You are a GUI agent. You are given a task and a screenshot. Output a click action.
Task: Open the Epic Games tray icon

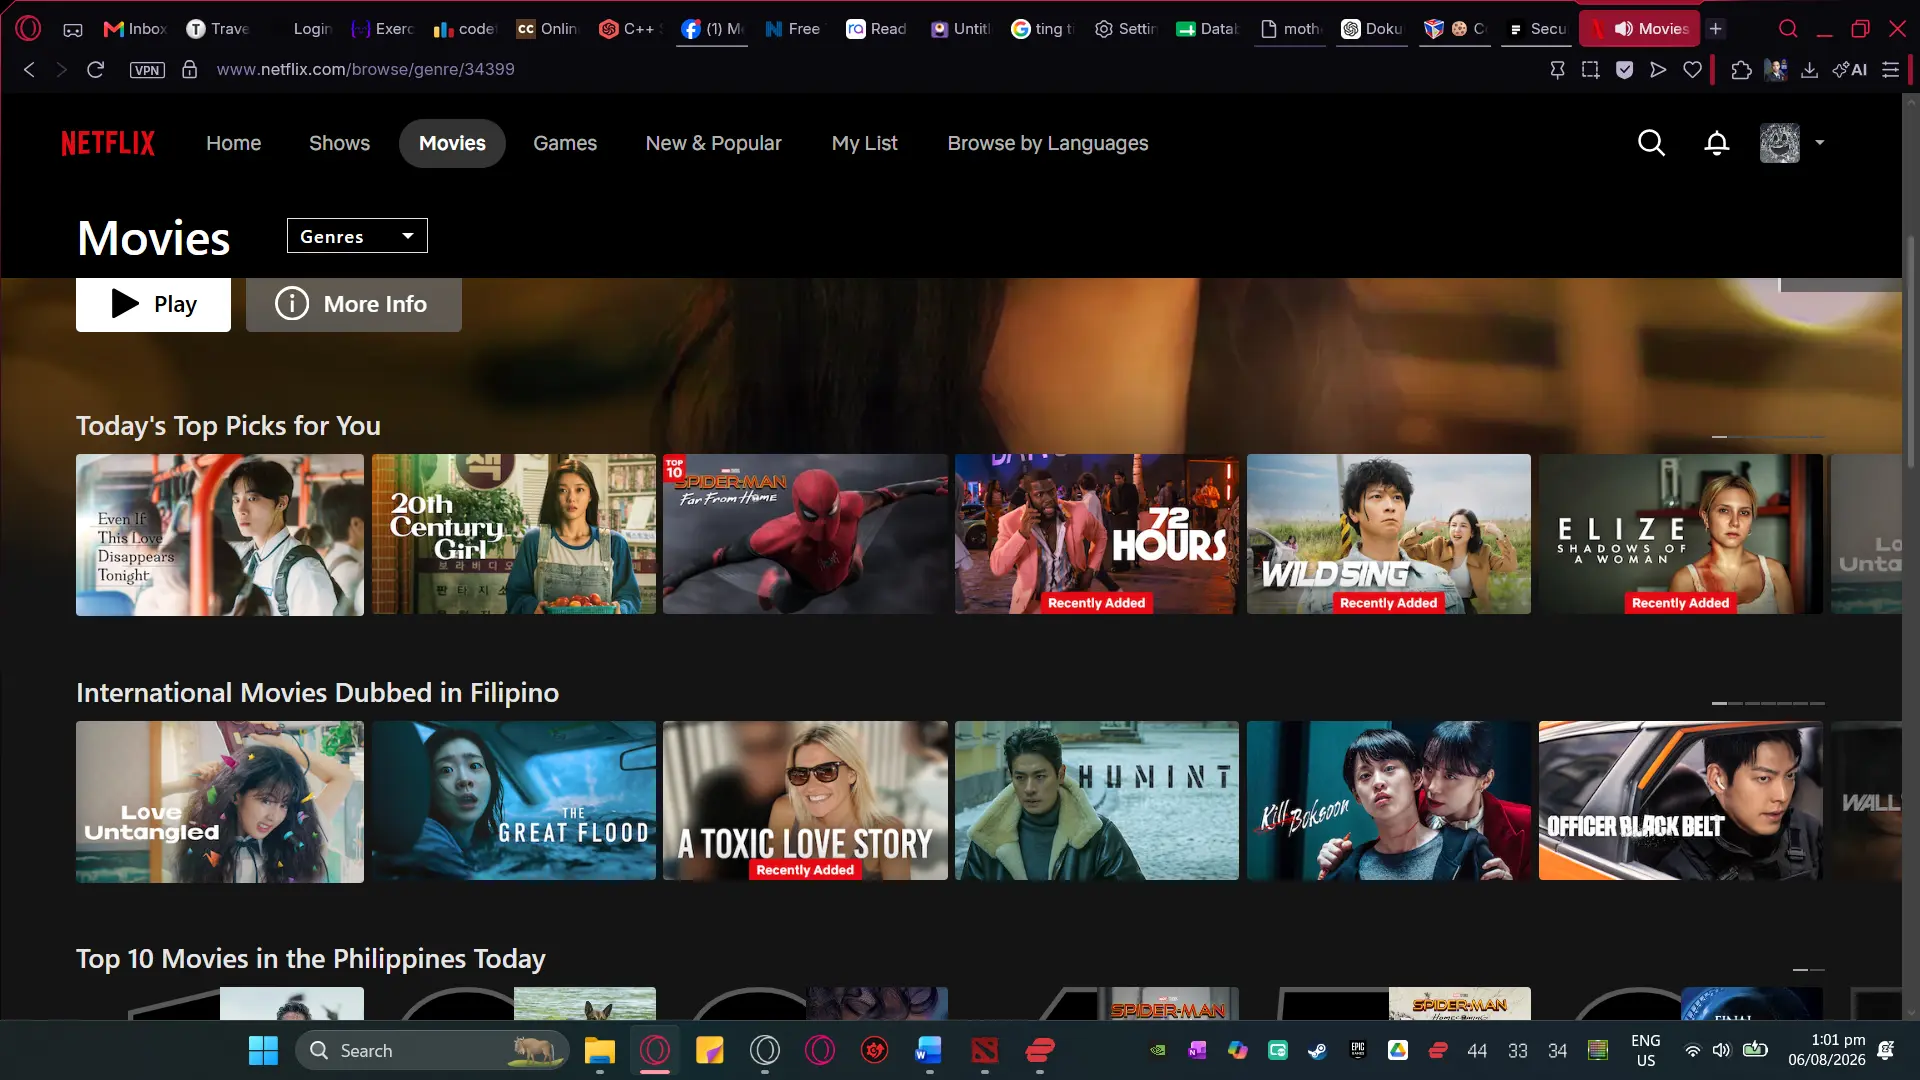[1357, 1050]
